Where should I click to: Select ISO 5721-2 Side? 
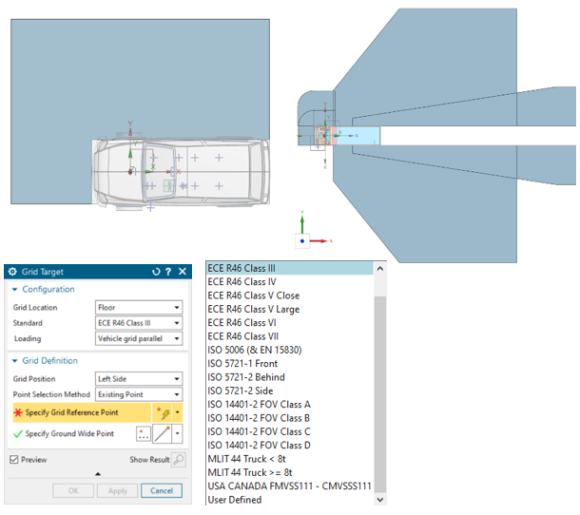point(290,391)
